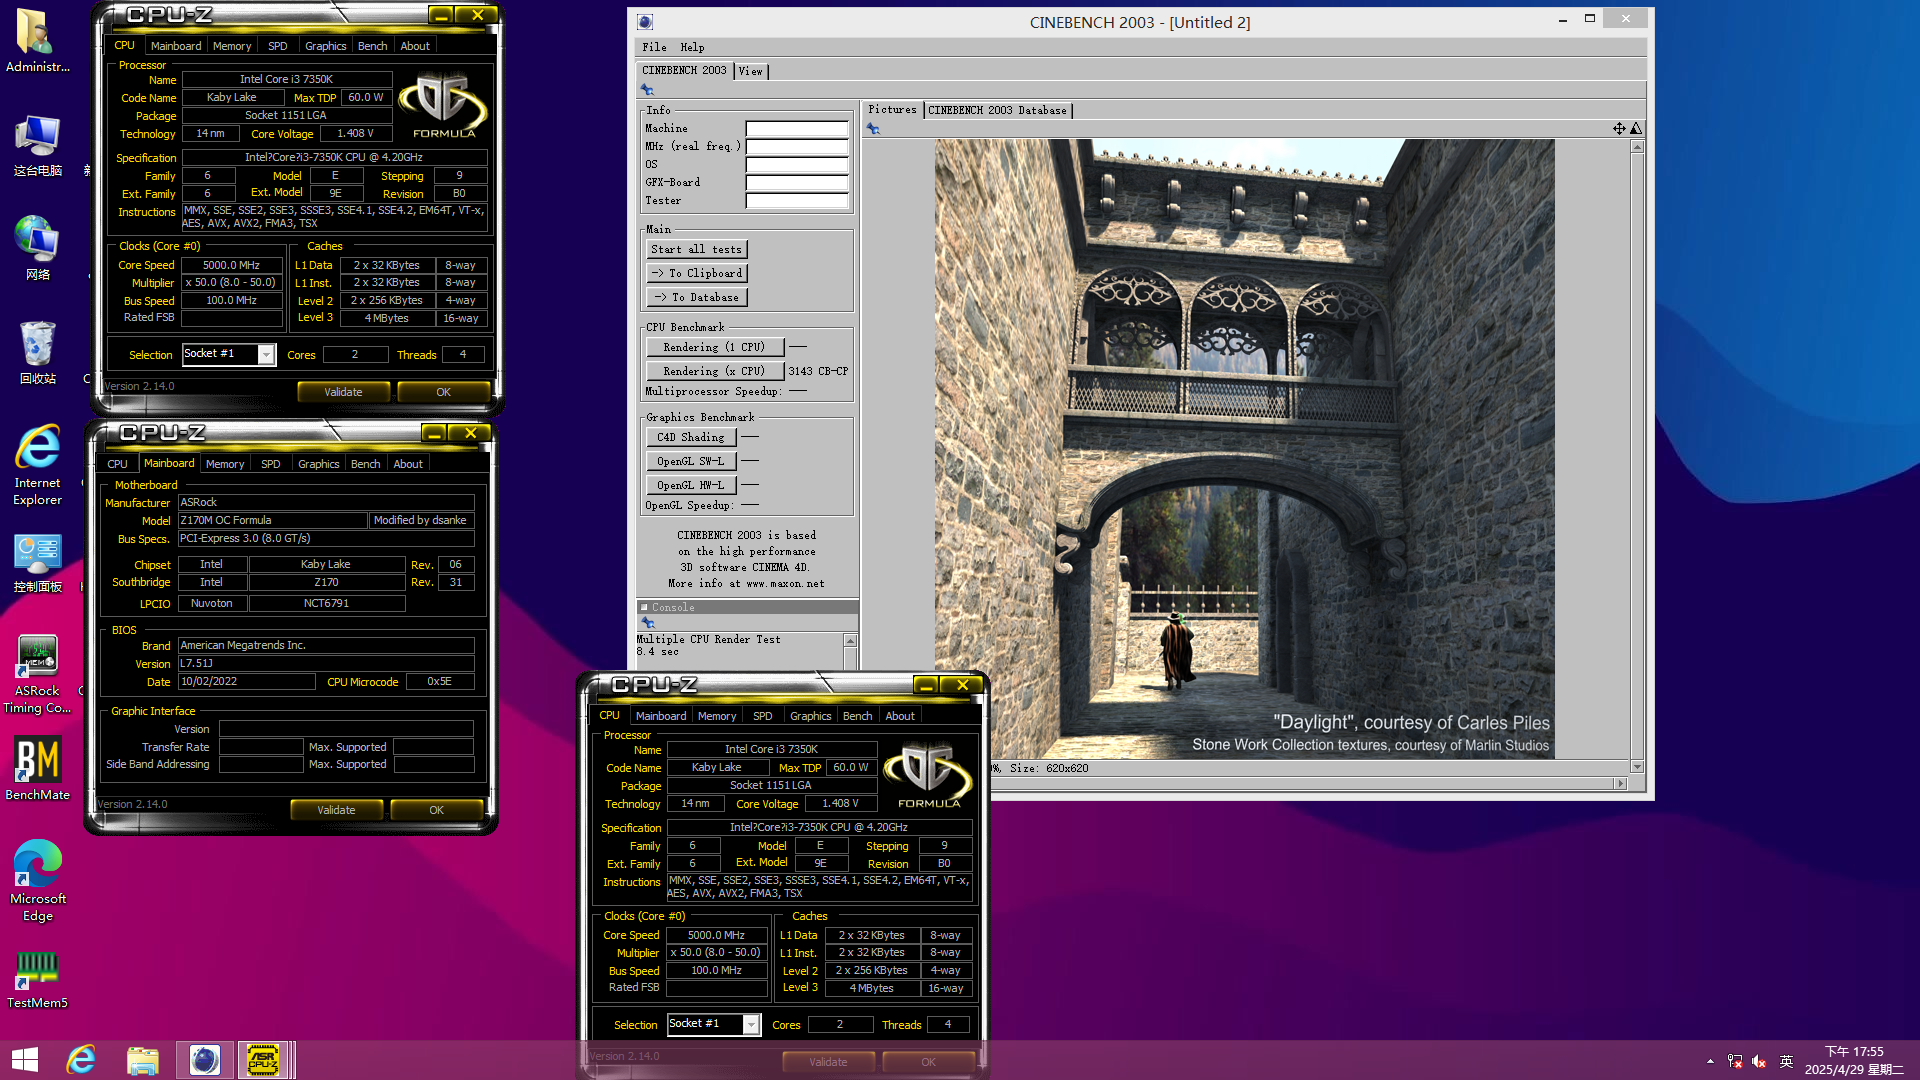Viewport: 1920px width, 1080px height.
Task: Show hidden tray icons arrow
Action: [1710, 1061]
